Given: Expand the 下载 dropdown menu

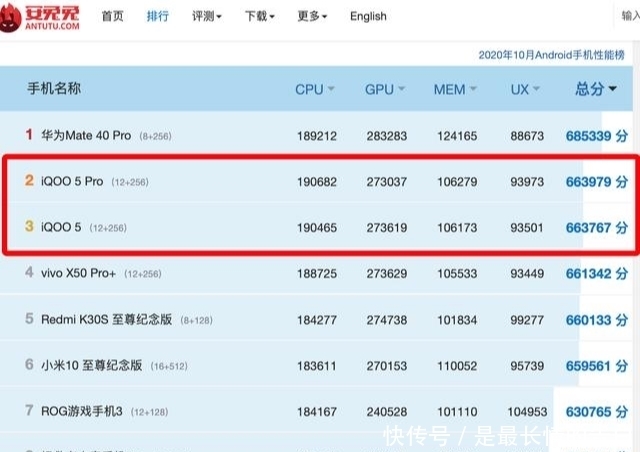Looking at the screenshot, I should coord(260,16).
